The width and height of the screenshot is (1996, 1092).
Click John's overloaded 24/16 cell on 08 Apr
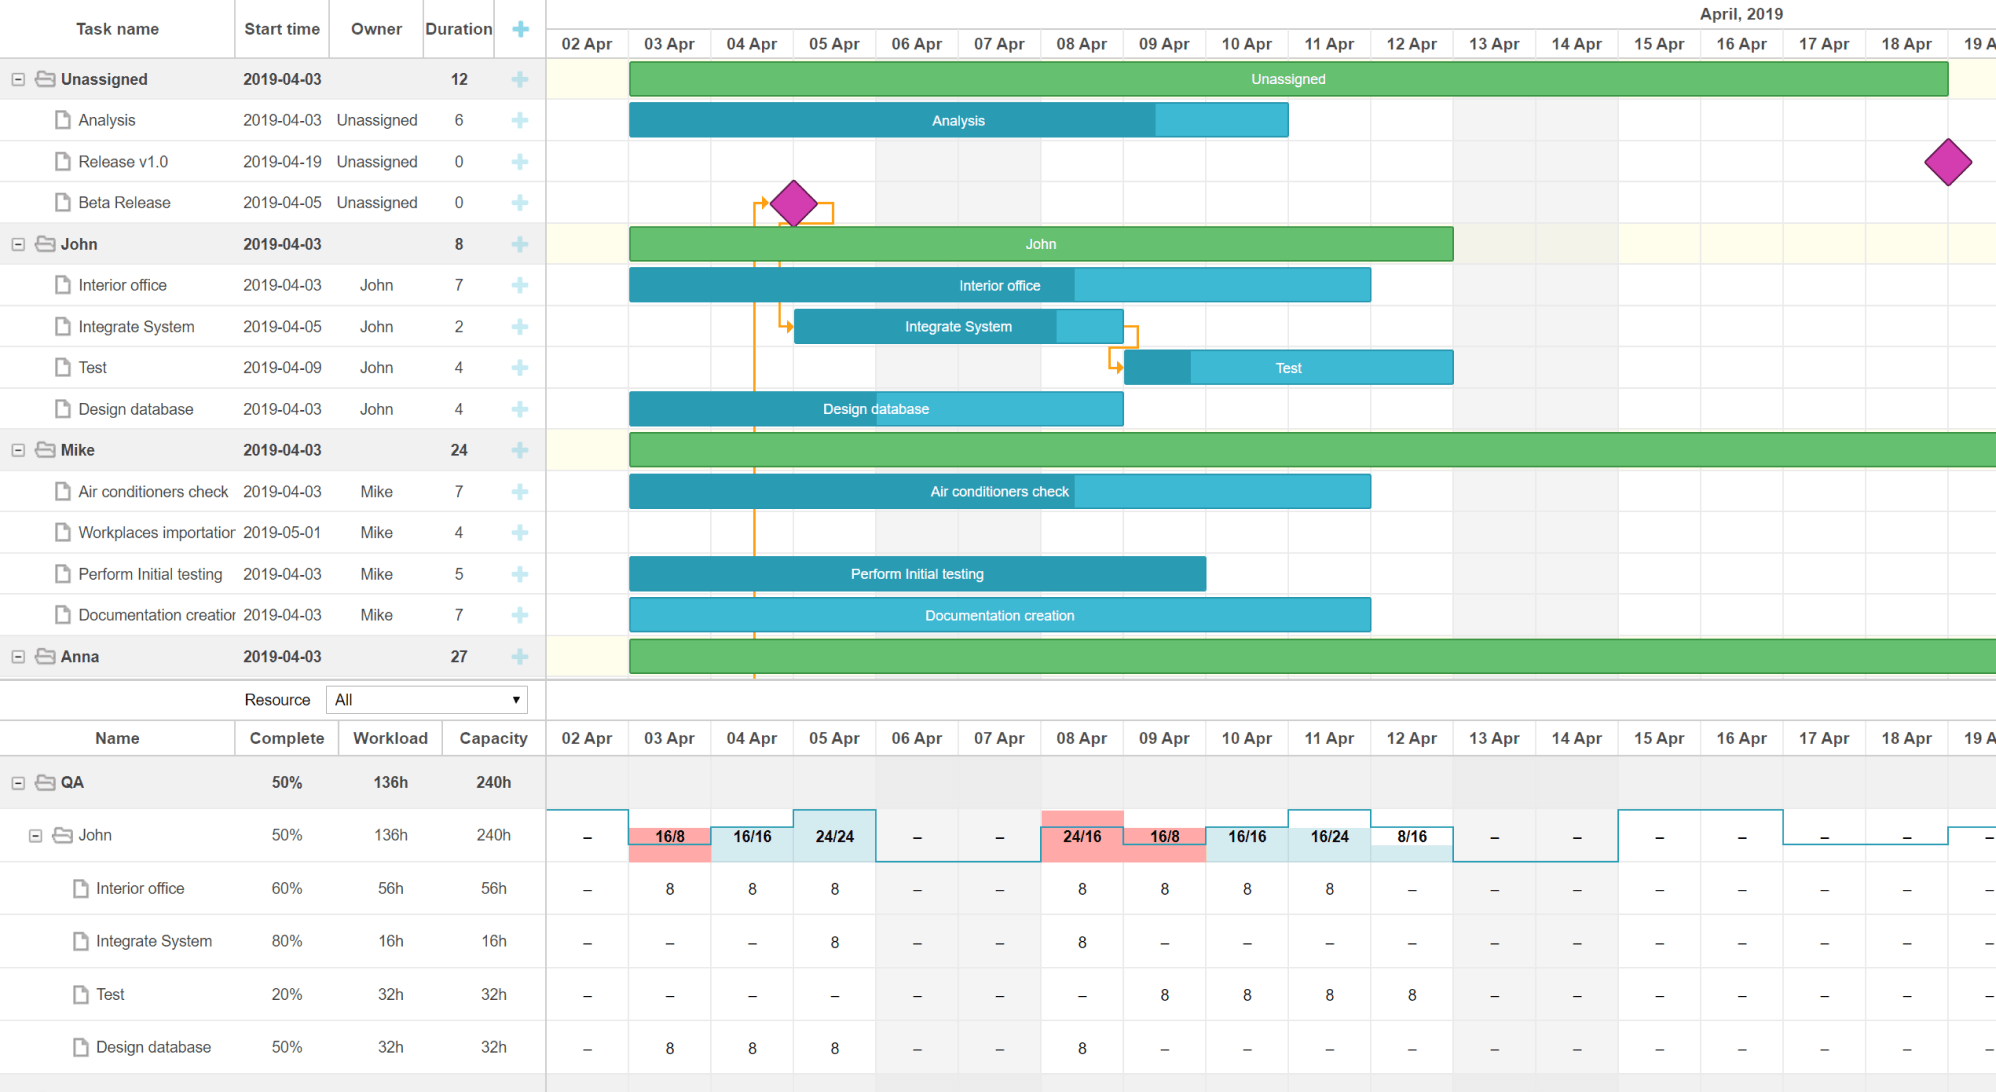pos(1082,836)
